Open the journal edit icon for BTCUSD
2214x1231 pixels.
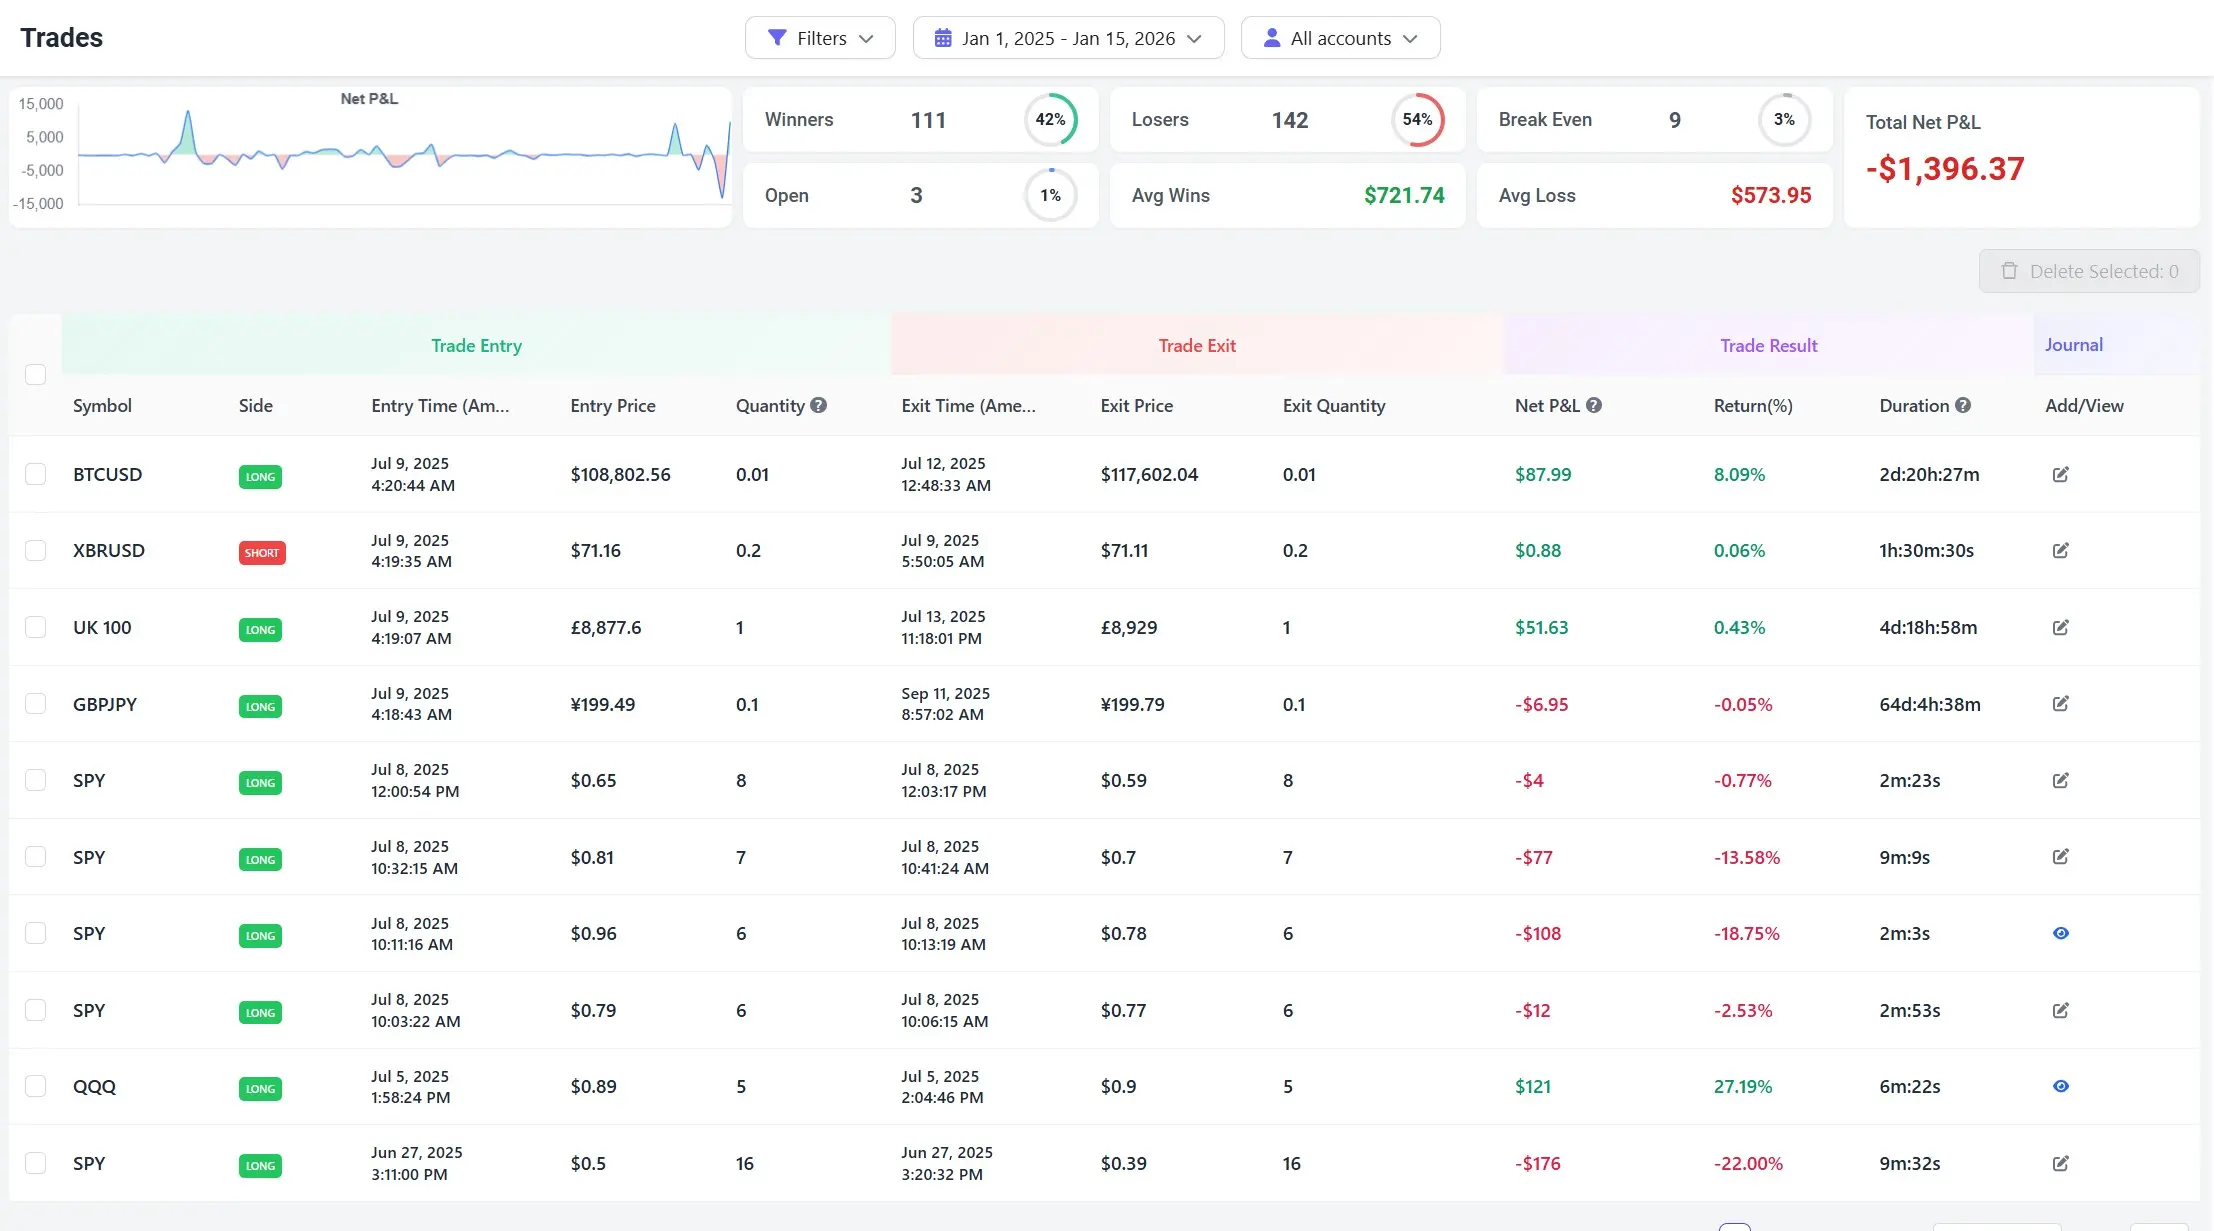2060,474
